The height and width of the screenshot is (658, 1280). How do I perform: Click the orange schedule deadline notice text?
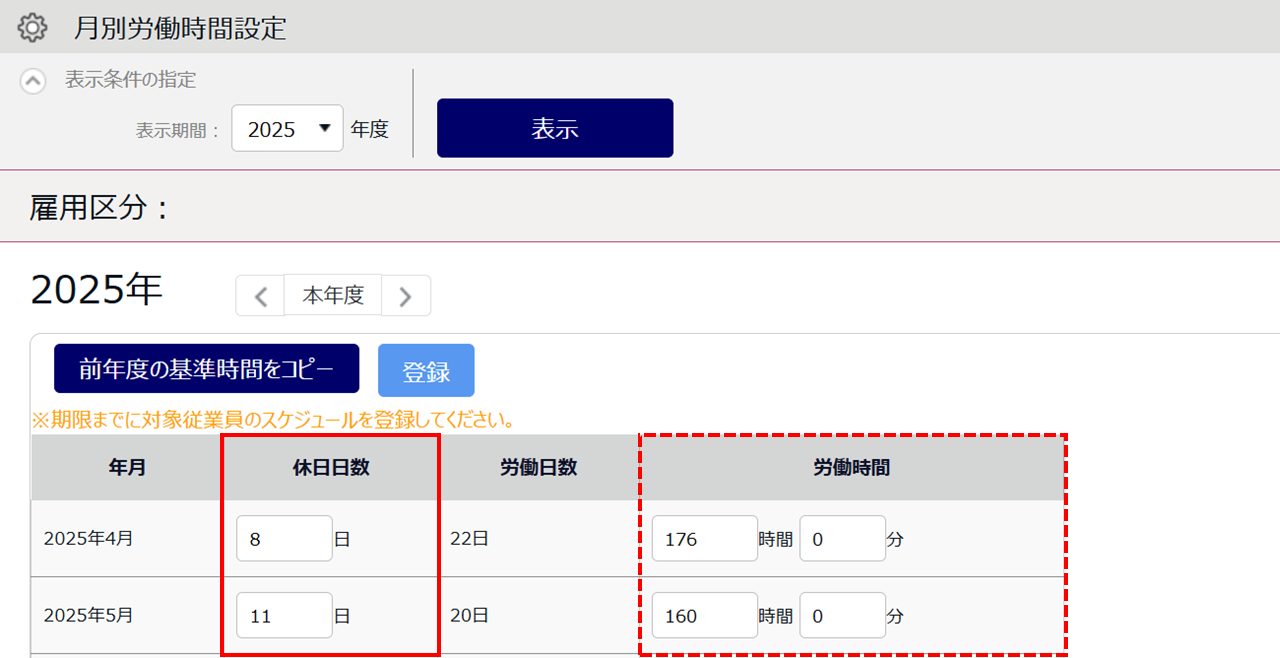click(x=273, y=421)
